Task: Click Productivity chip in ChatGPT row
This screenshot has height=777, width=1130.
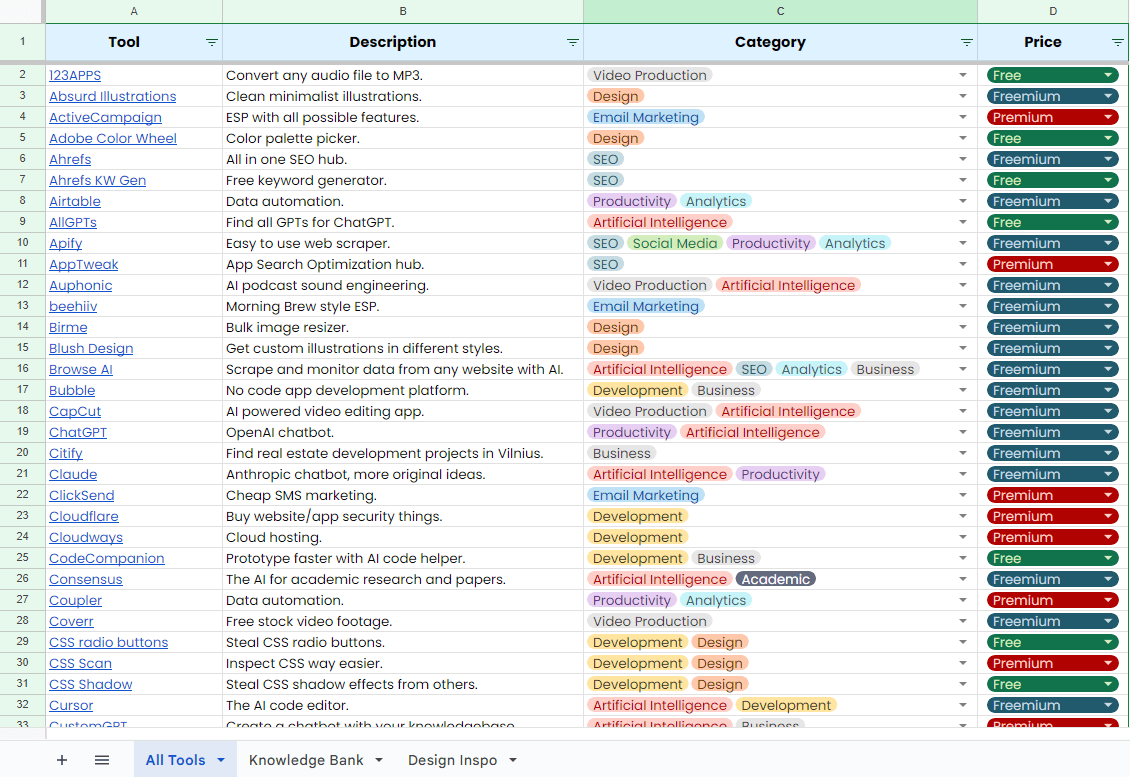Action: coord(631,432)
